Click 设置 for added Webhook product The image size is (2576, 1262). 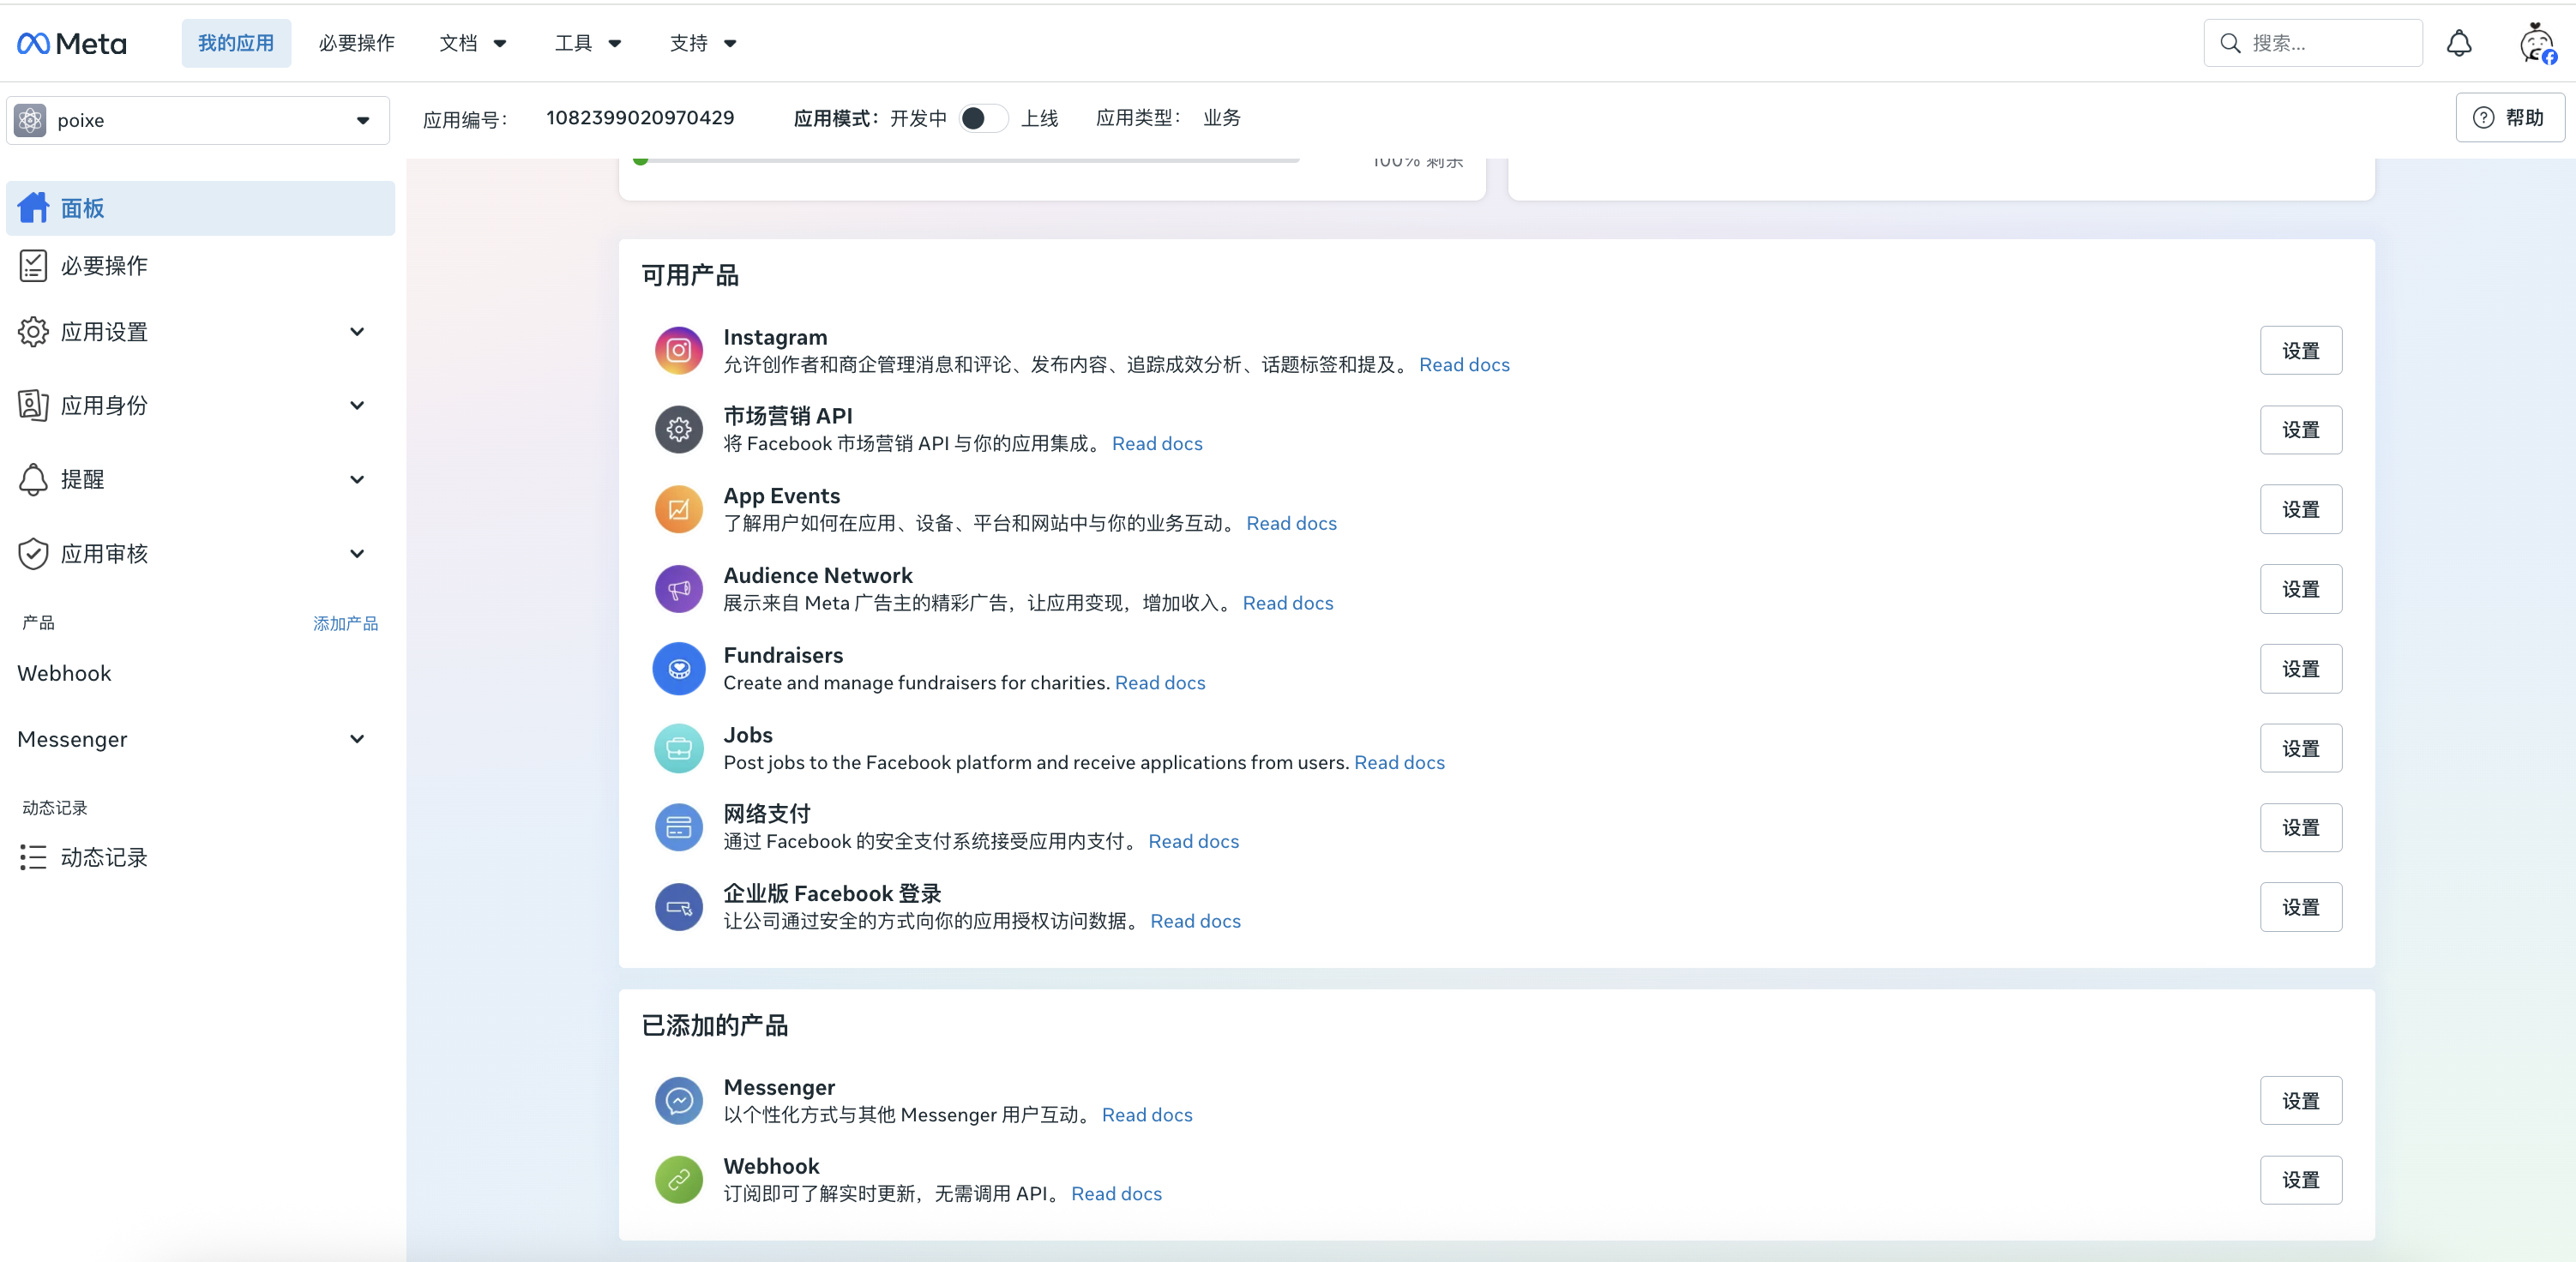click(x=2300, y=1179)
